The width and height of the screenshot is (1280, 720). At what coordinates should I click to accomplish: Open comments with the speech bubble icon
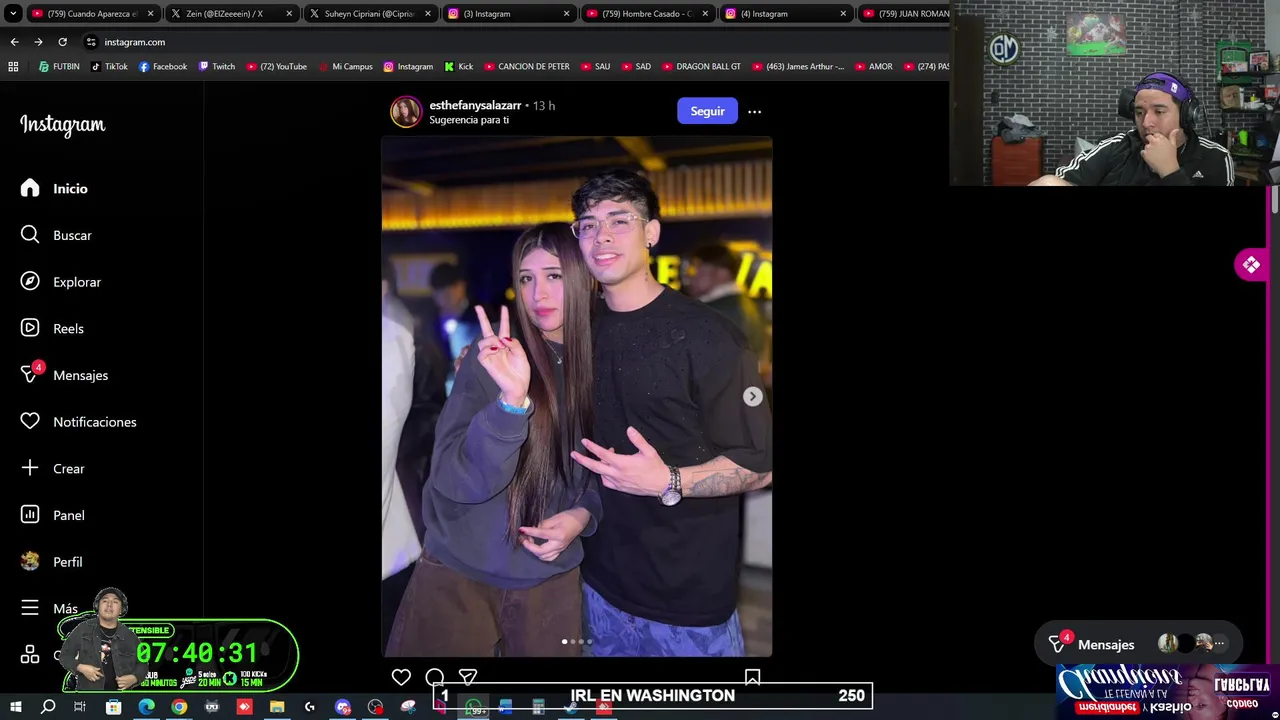point(434,677)
